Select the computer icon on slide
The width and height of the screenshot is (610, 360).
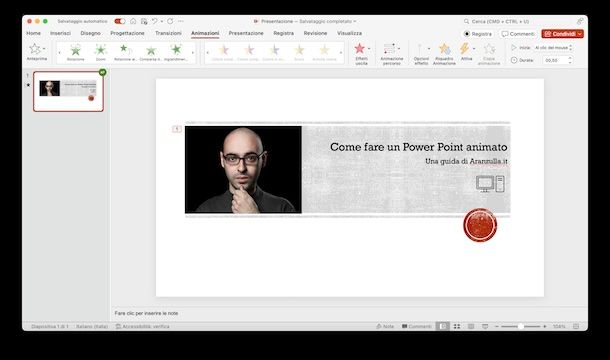pos(490,184)
